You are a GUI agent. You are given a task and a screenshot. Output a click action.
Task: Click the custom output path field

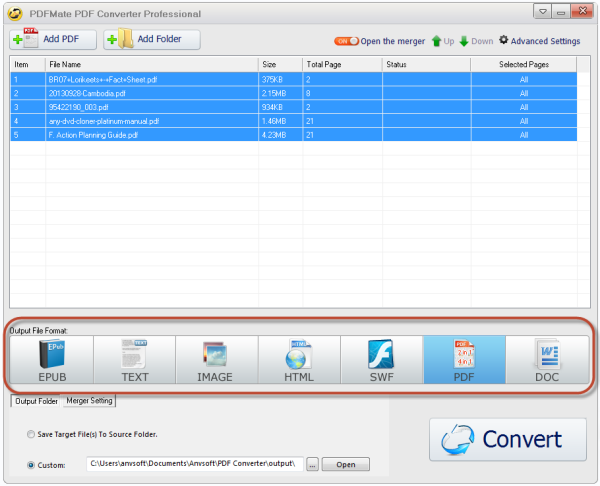195,464
